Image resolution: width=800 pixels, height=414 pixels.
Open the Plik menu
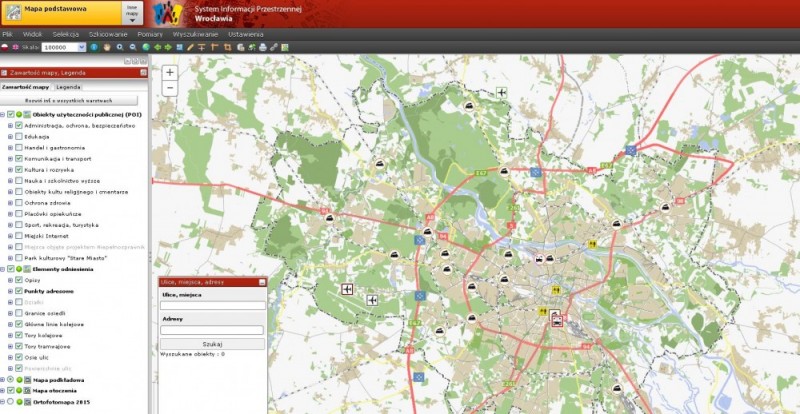(x=7, y=34)
